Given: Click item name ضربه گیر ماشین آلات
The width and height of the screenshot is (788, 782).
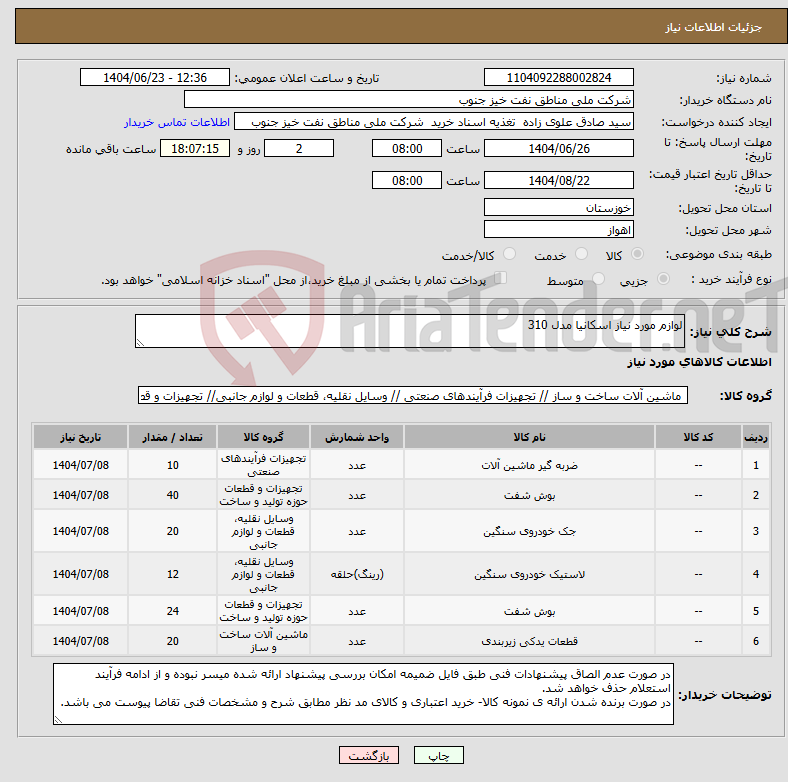Looking at the screenshot, I should tap(529, 465).
